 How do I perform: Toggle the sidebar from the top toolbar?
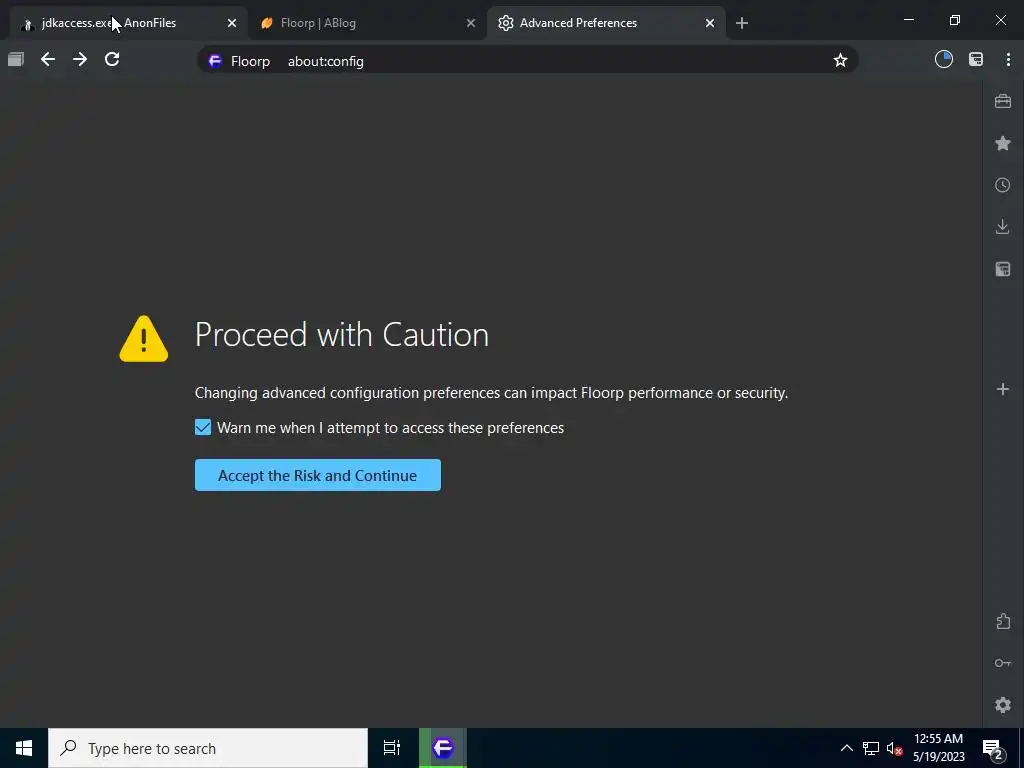(976, 59)
